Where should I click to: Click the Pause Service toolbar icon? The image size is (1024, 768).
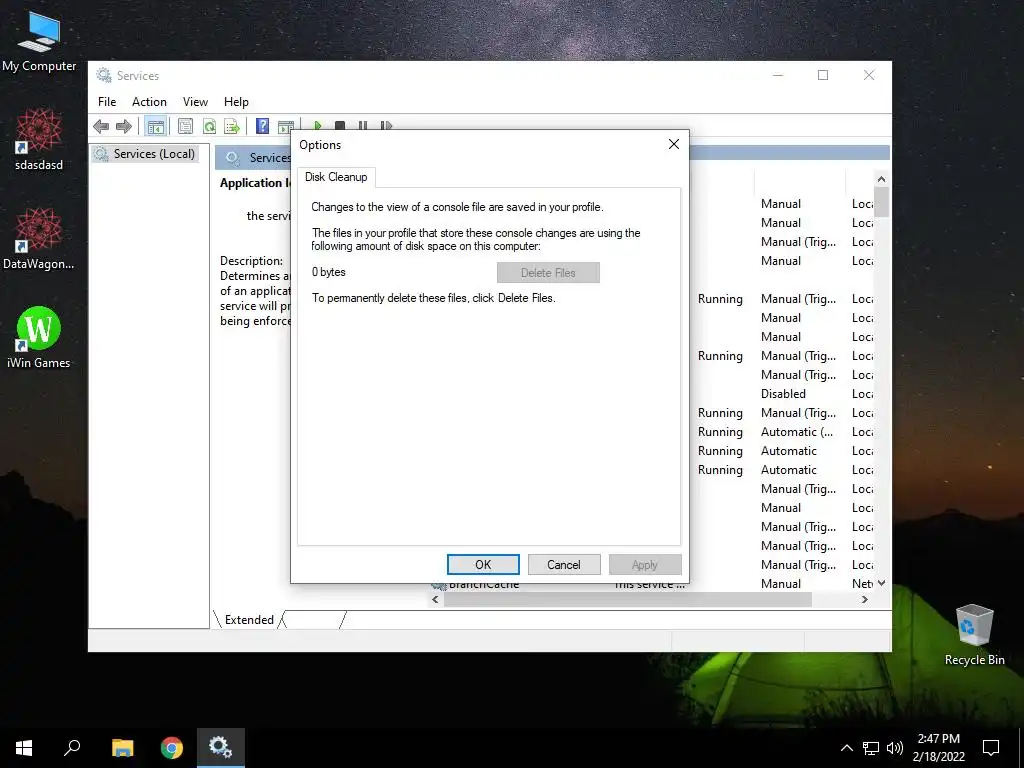[362, 125]
